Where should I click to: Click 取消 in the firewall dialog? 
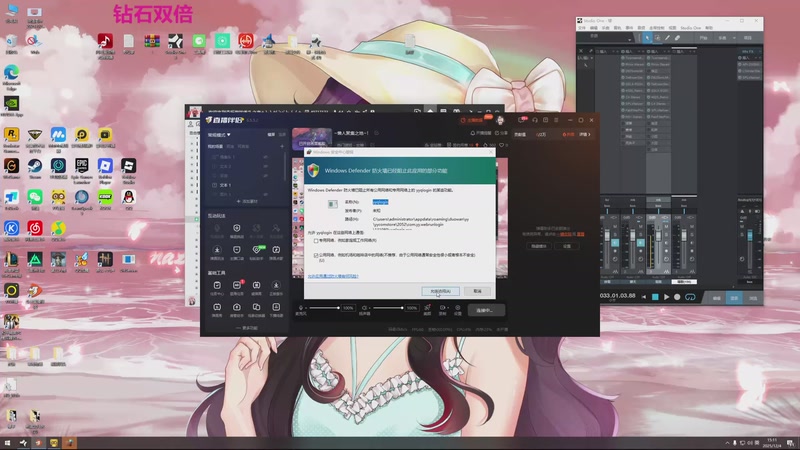pyautogui.click(x=478, y=291)
